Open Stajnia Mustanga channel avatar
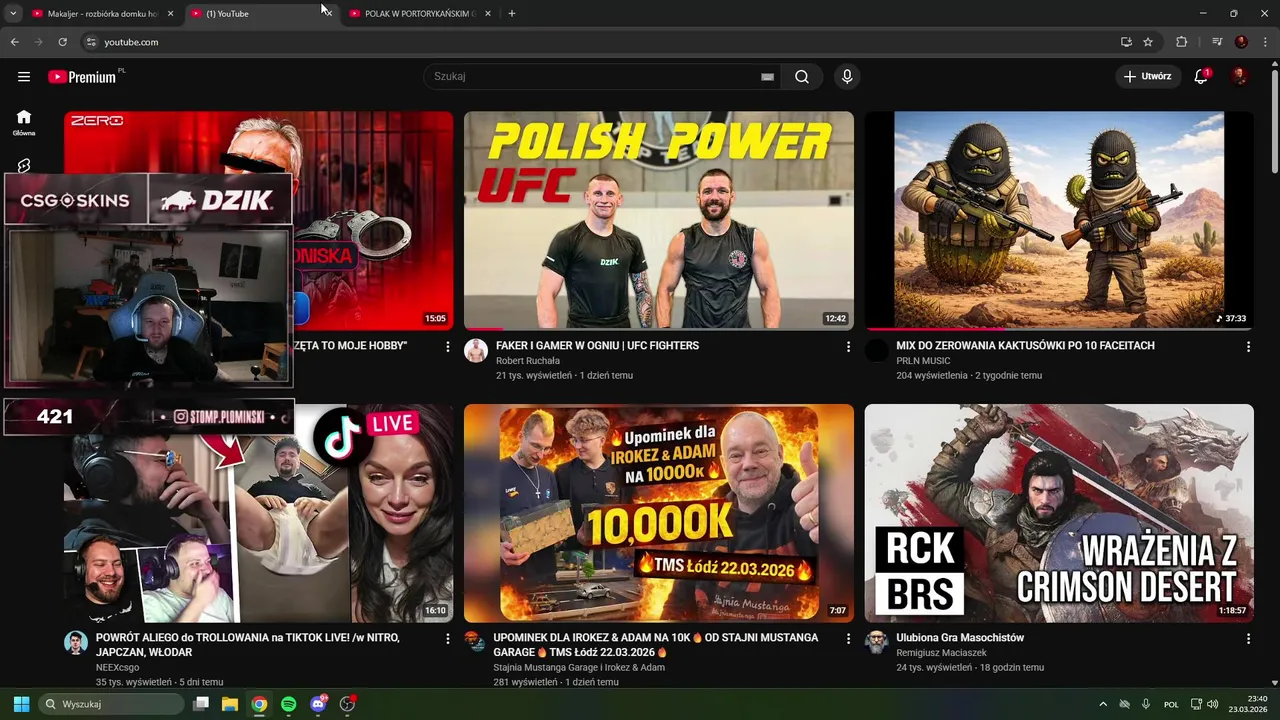Screen dimensions: 1280x720 coord(476,642)
